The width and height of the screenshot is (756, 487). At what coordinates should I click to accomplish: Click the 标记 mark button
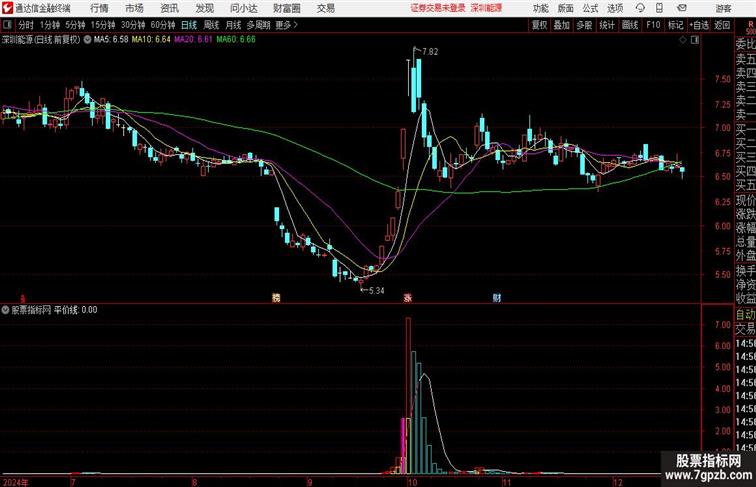point(675,25)
